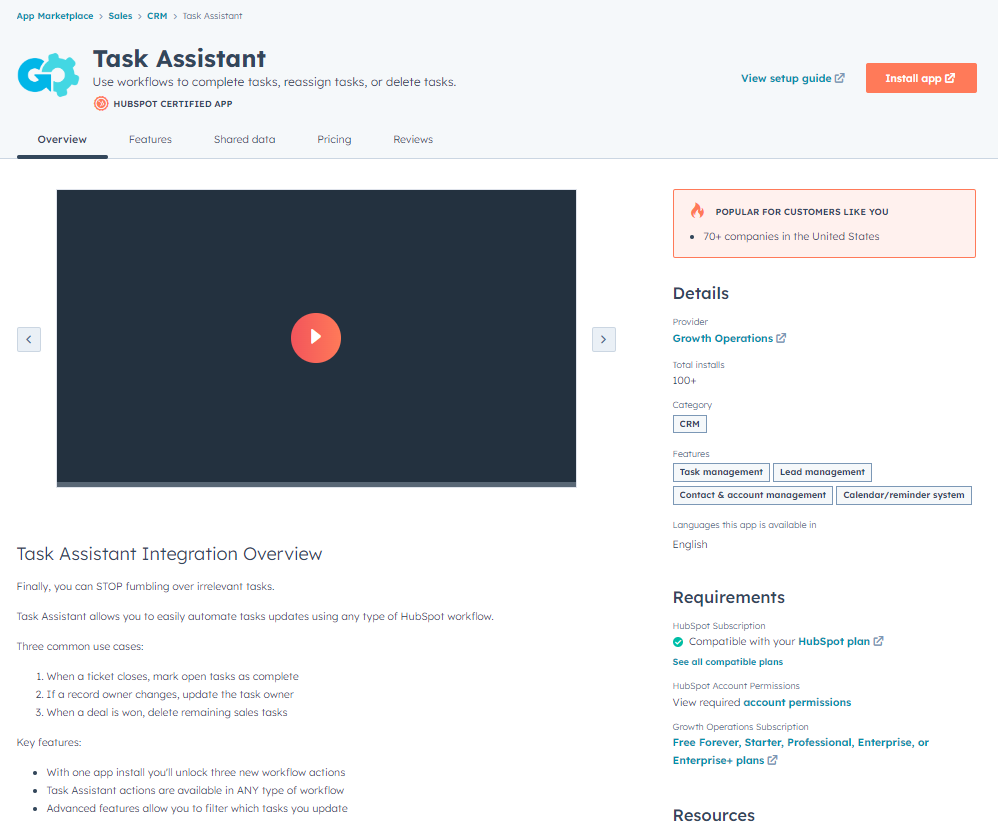The image size is (998, 824).
Task: Select the Shared data tab
Action: [x=244, y=139]
